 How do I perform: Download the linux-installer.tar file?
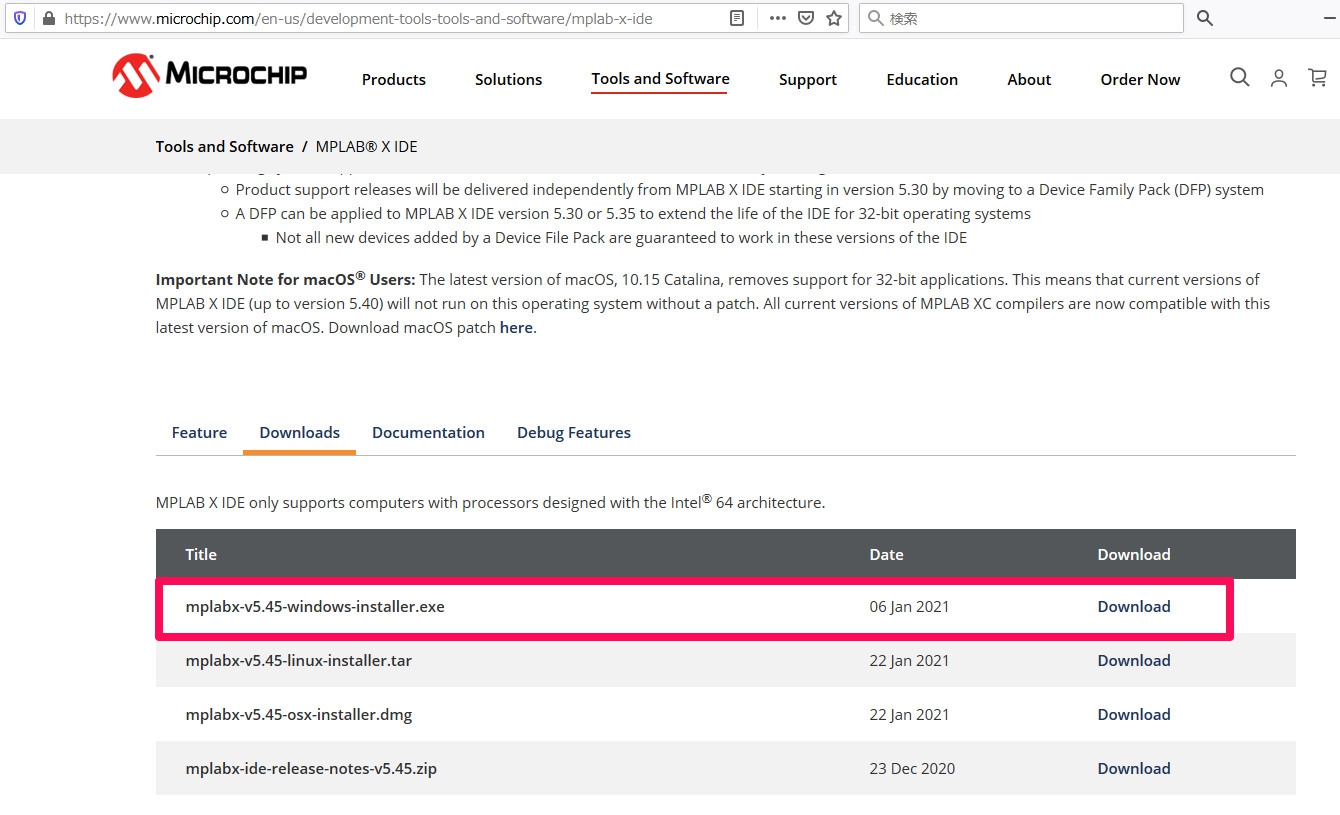1134,660
